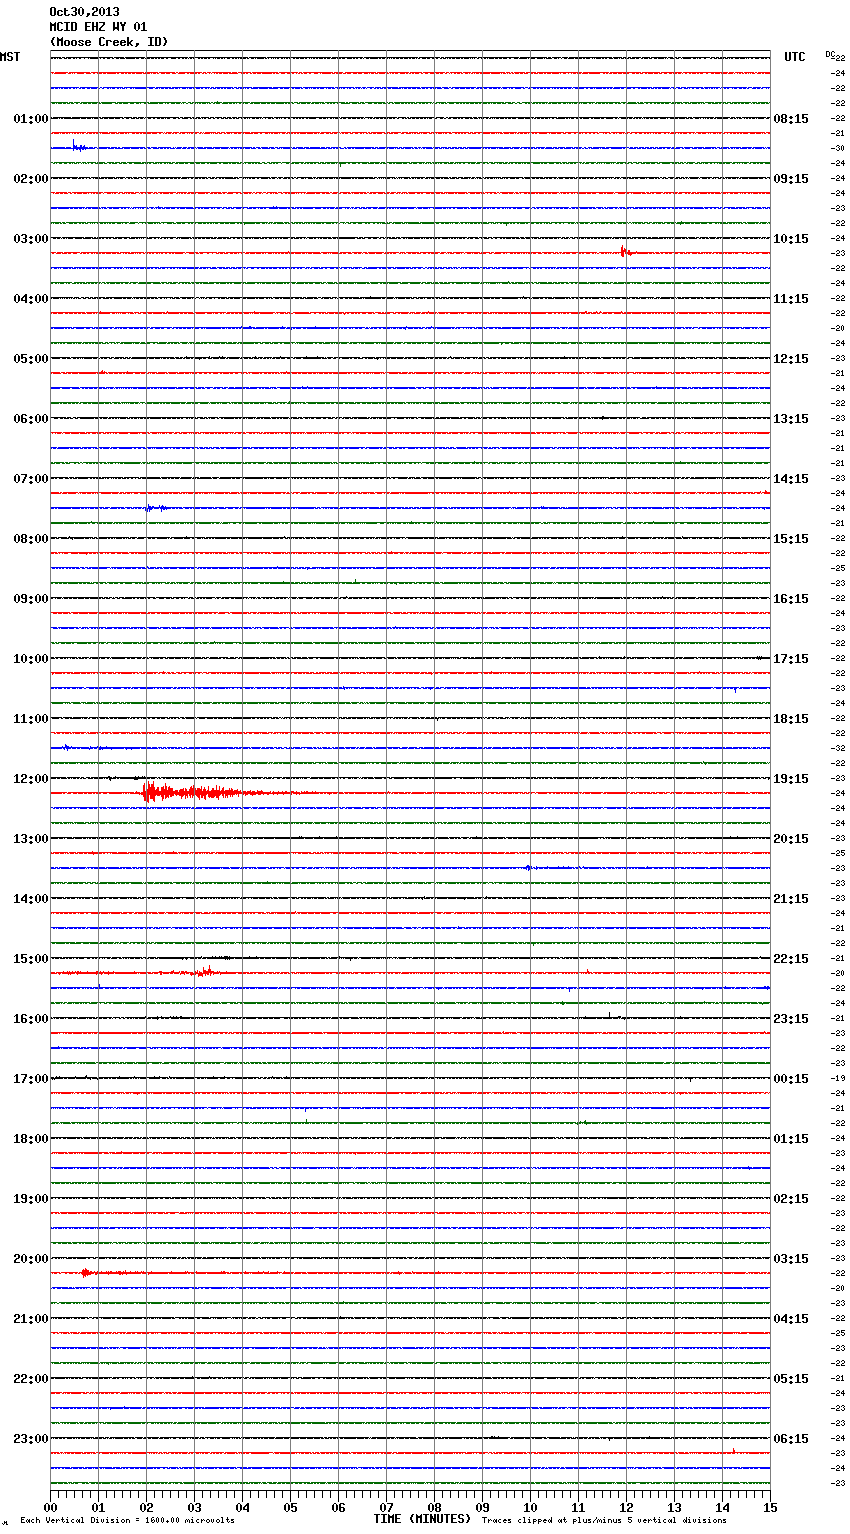Screen dimensions: 850x1534
Task: Click the 07:00 MST row label
Action: (x=31, y=479)
